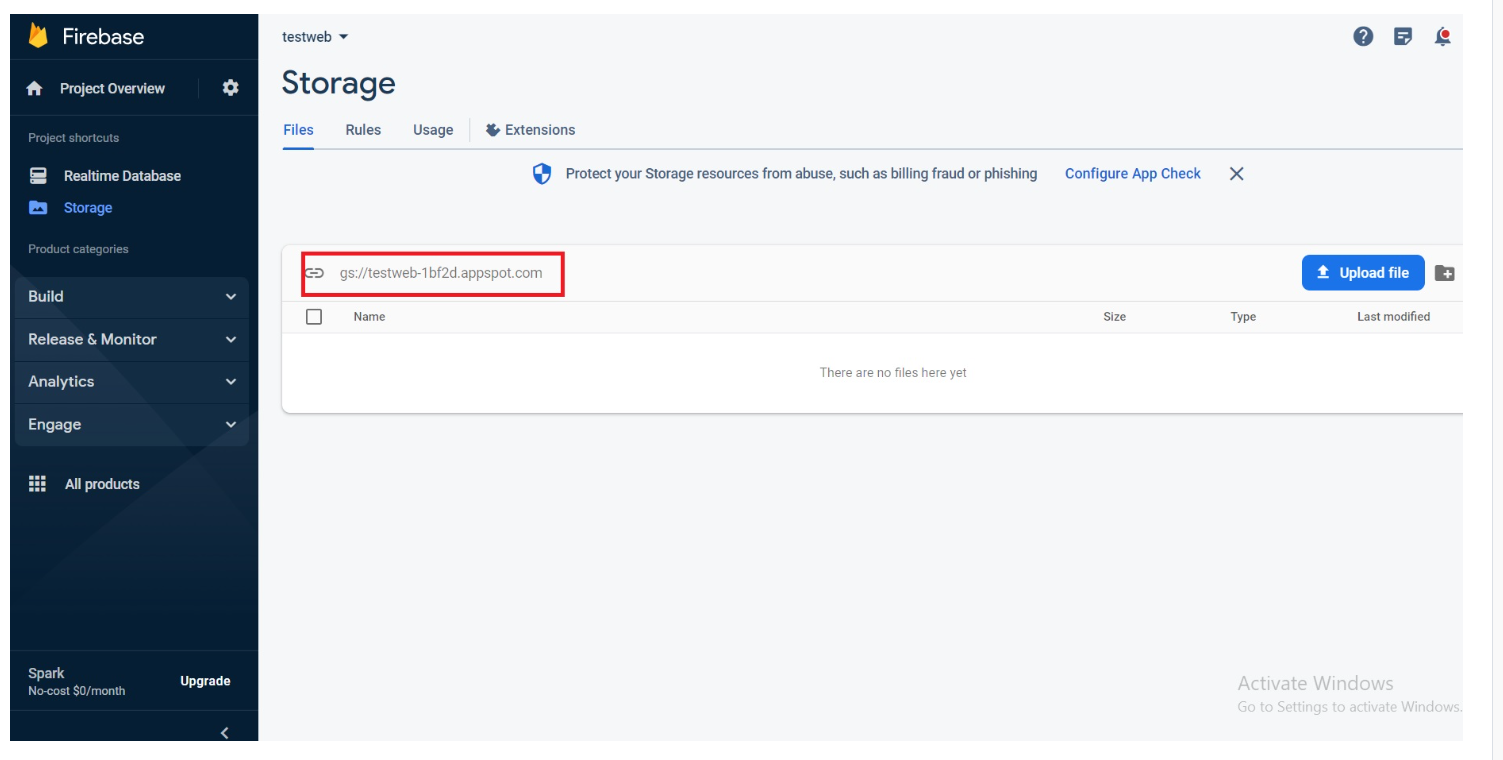1503x760 pixels.
Task: Click the Upgrade plan button
Action: pos(205,681)
